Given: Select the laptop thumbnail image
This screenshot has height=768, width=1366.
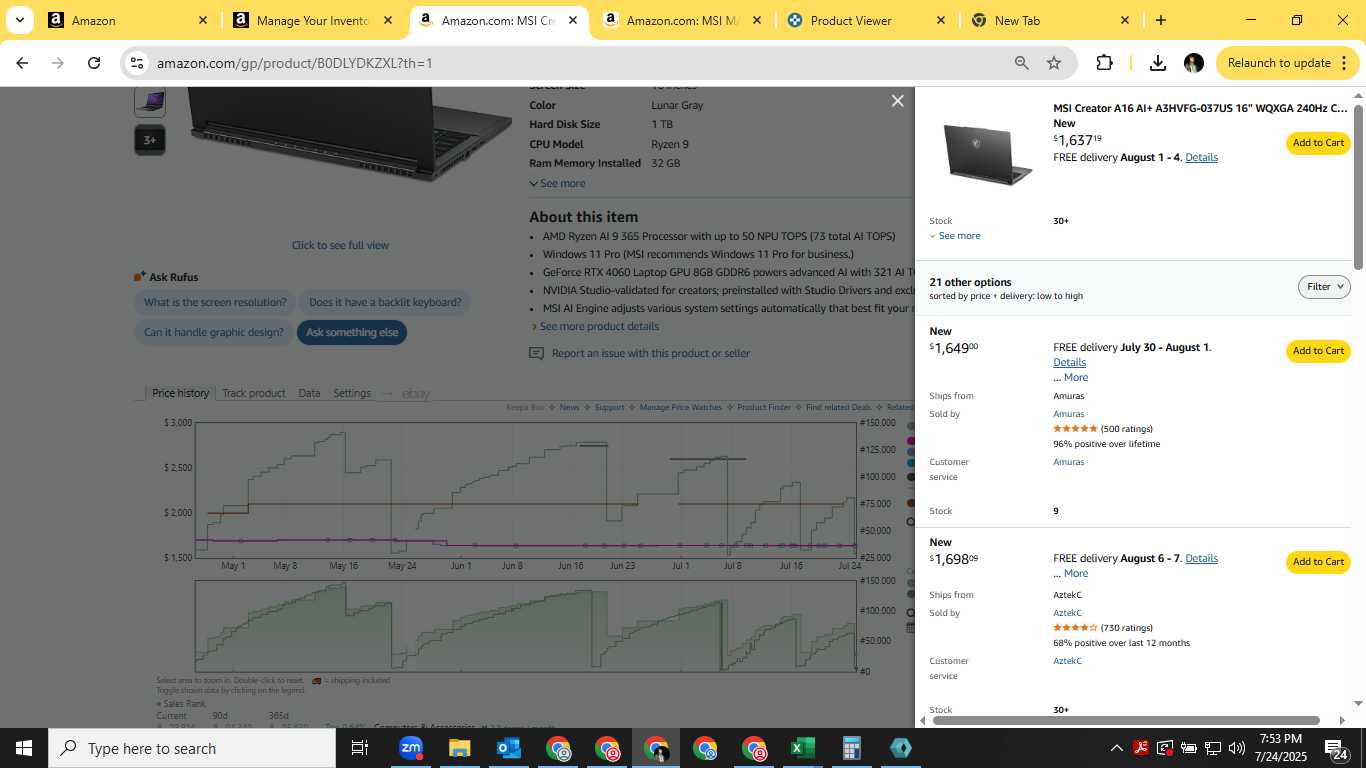Looking at the screenshot, I should pyautogui.click(x=150, y=101).
